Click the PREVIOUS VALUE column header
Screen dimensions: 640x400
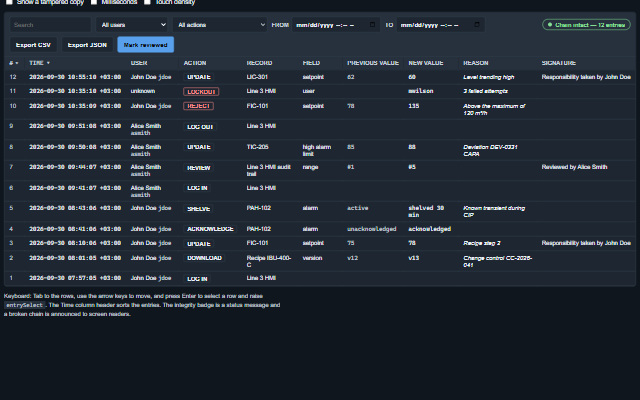(x=373, y=63)
